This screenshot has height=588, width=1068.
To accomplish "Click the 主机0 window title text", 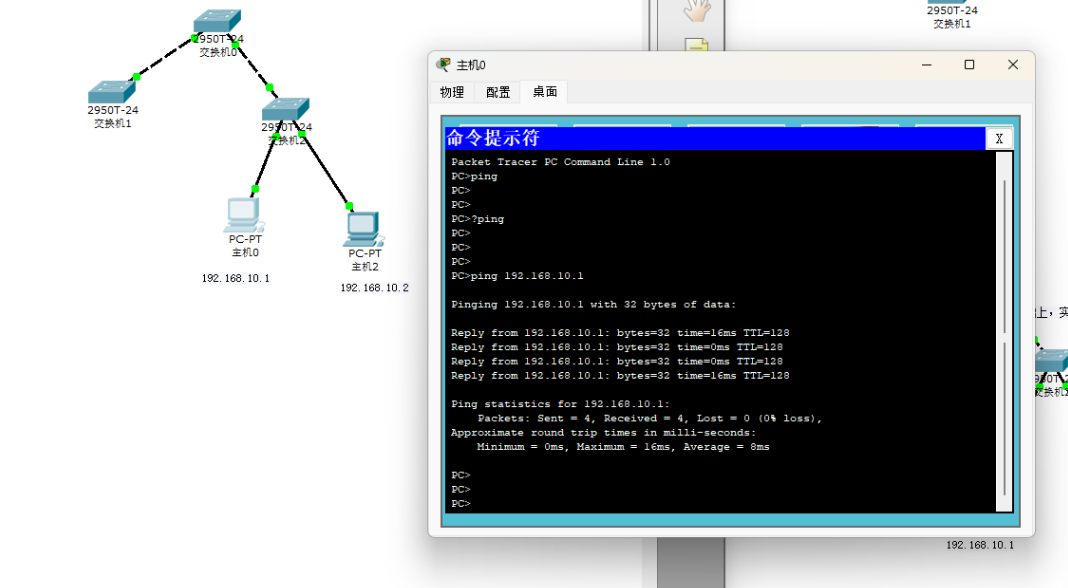I will tap(471, 65).
